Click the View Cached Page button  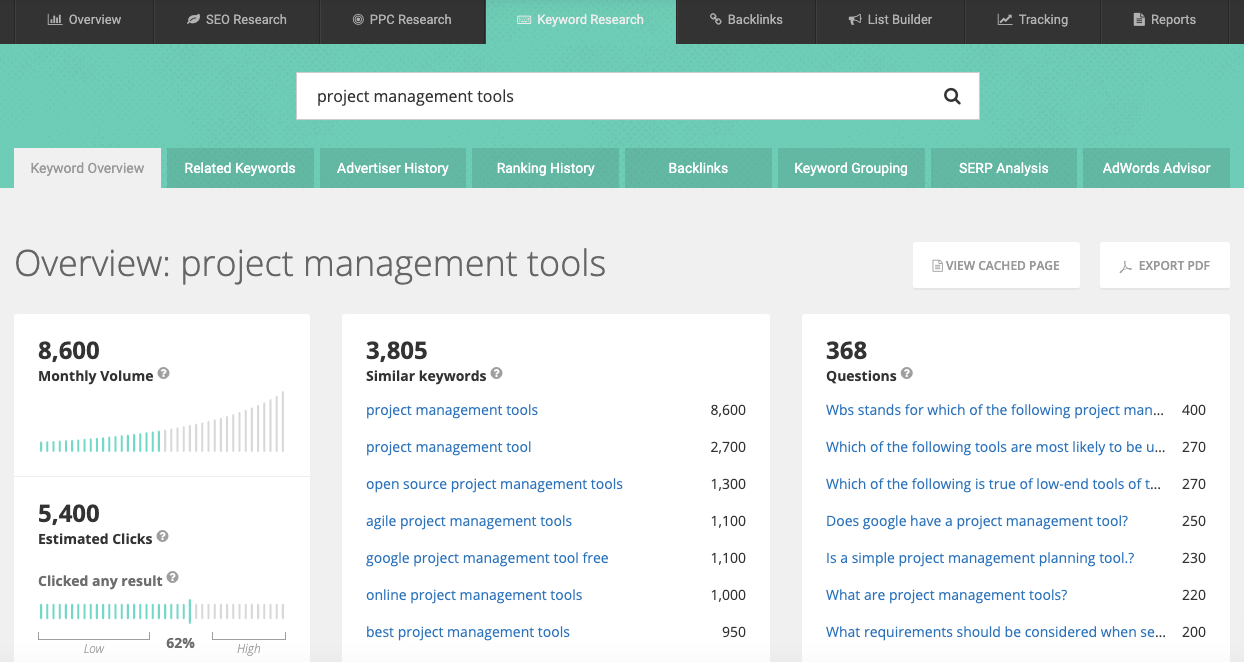pyautogui.click(x=996, y=265)
